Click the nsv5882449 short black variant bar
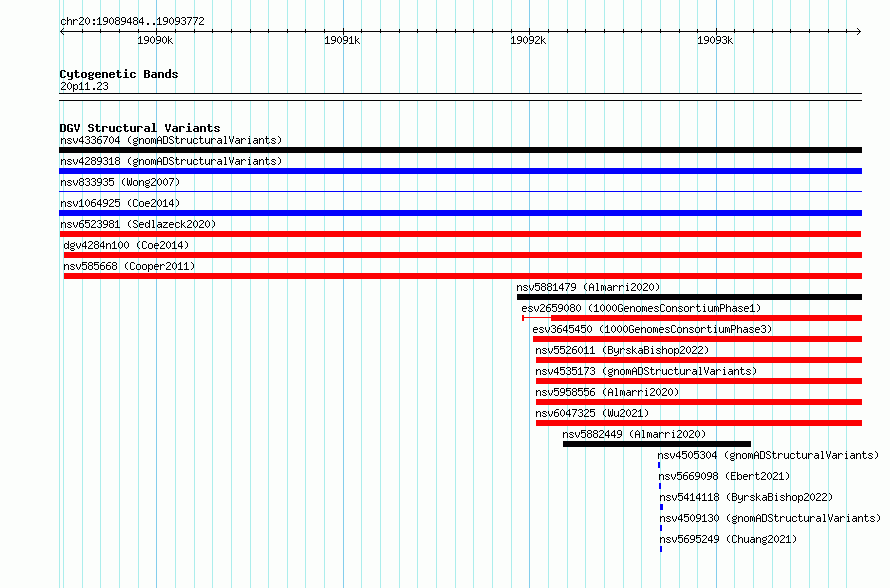 tap(657, 444)
